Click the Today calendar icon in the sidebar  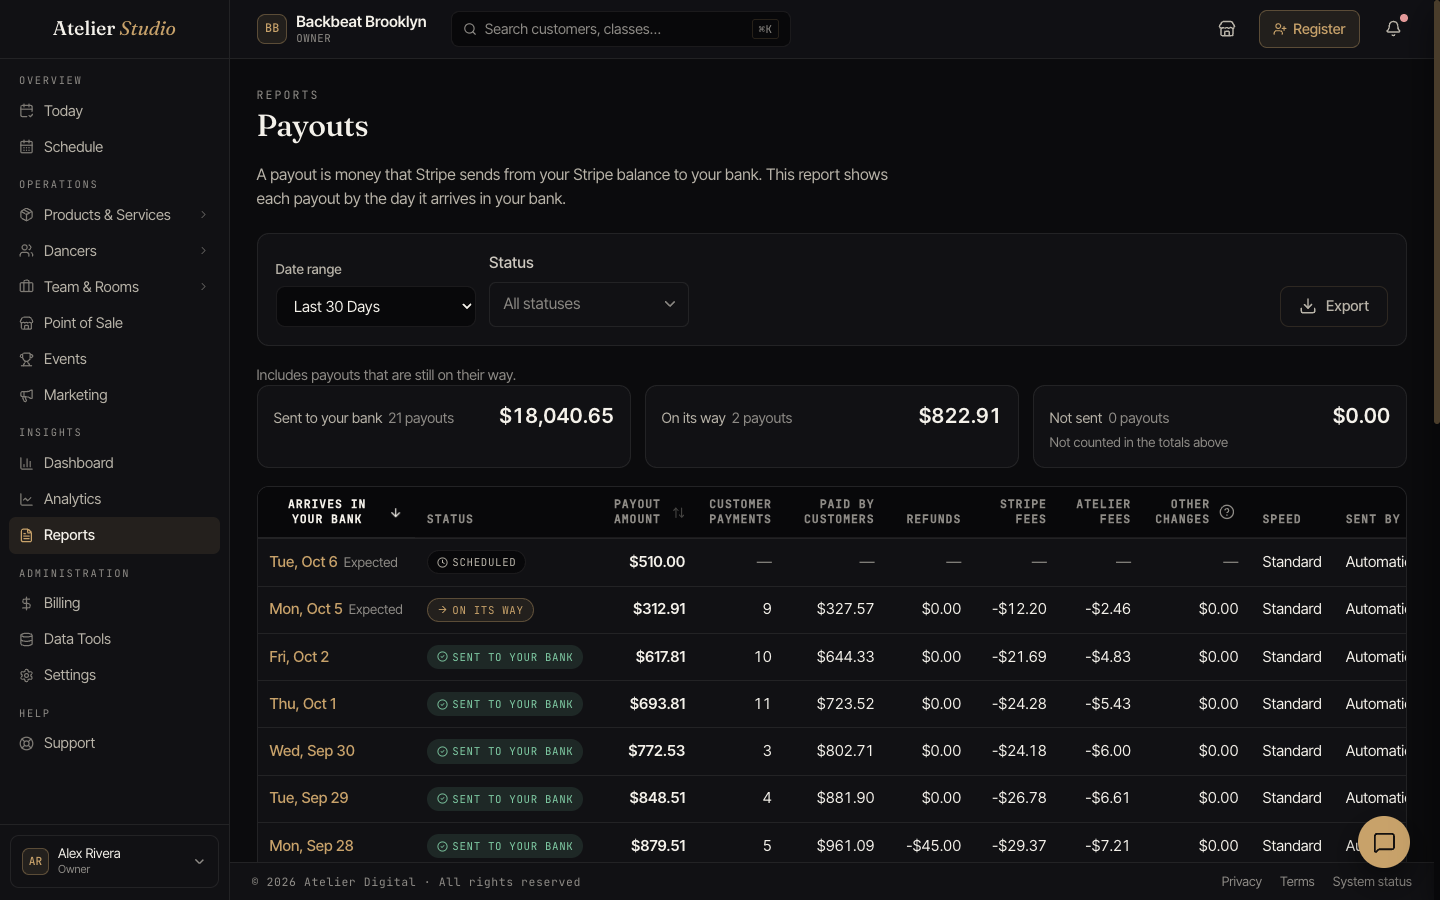27,111
